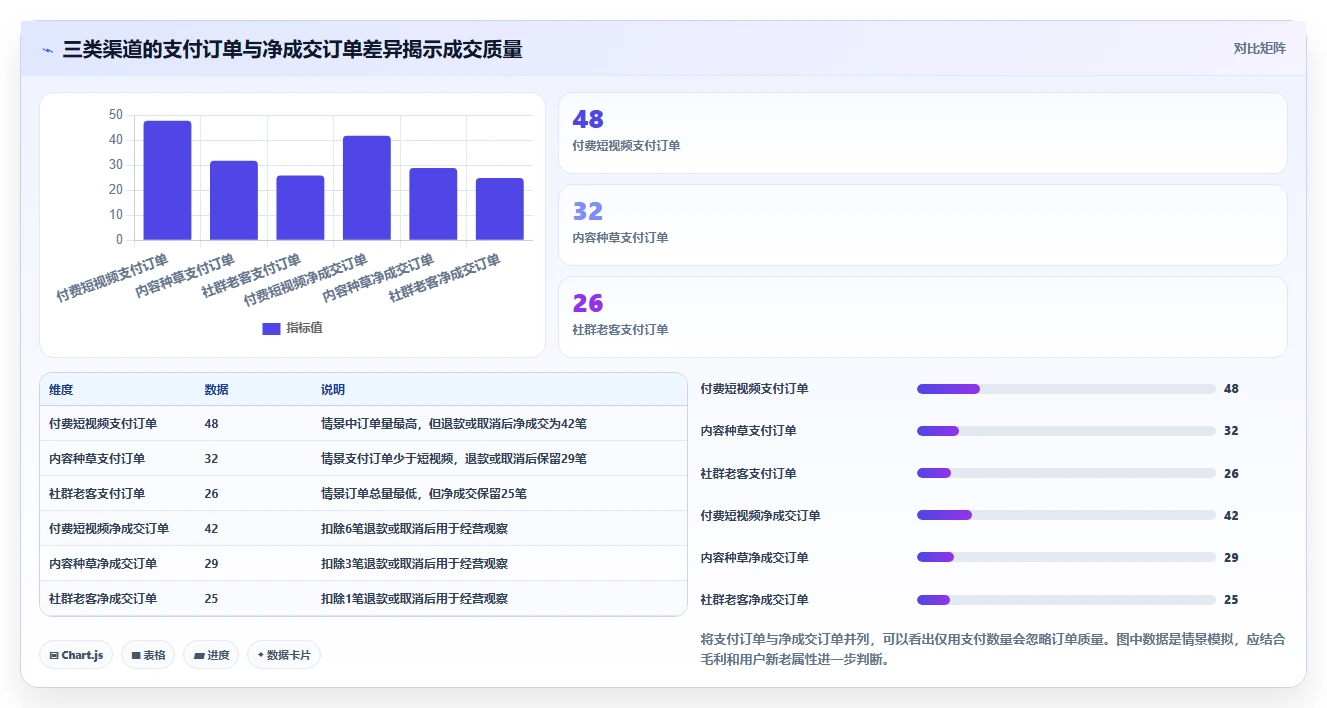Click the 付费短视频支付订单 label in its data card
Screen dimensions: 1327x708
[626, 145]
